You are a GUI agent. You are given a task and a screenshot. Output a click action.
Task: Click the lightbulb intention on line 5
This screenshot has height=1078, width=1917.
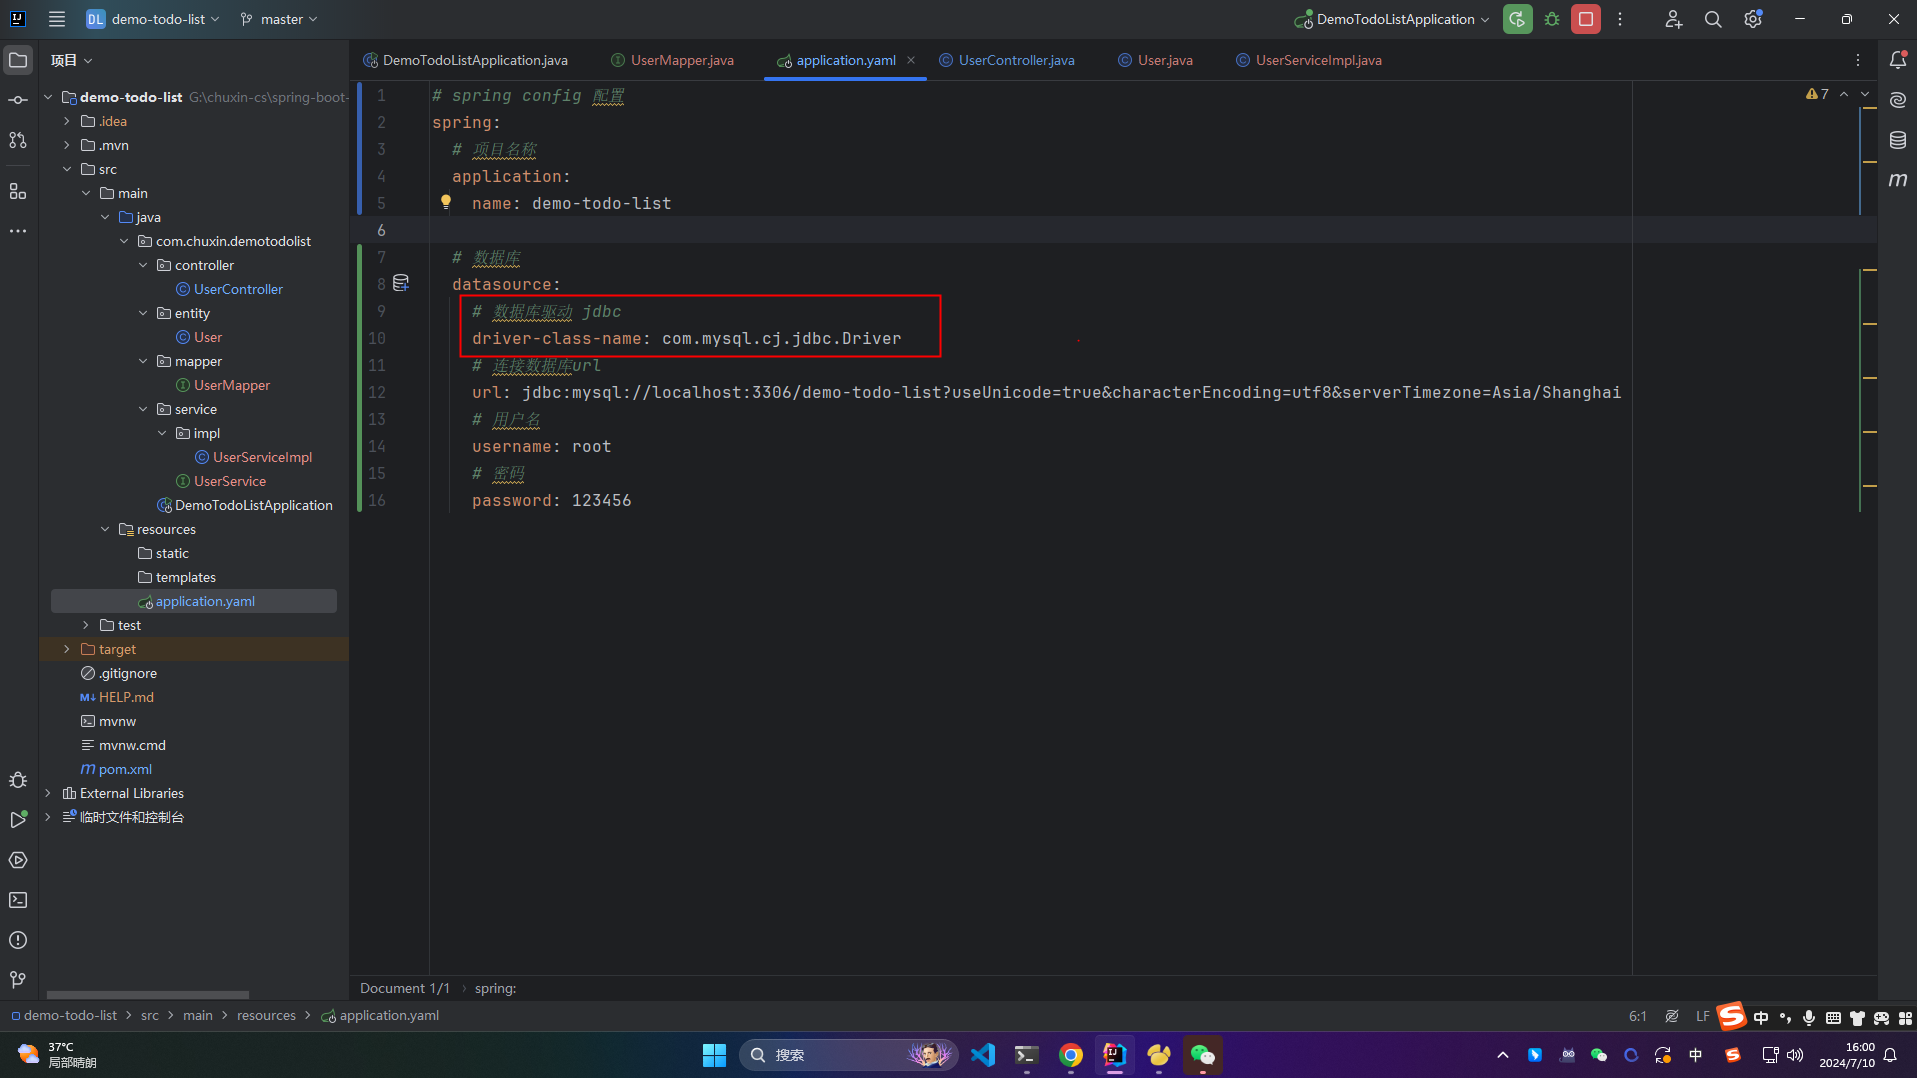tap(446, 202)
